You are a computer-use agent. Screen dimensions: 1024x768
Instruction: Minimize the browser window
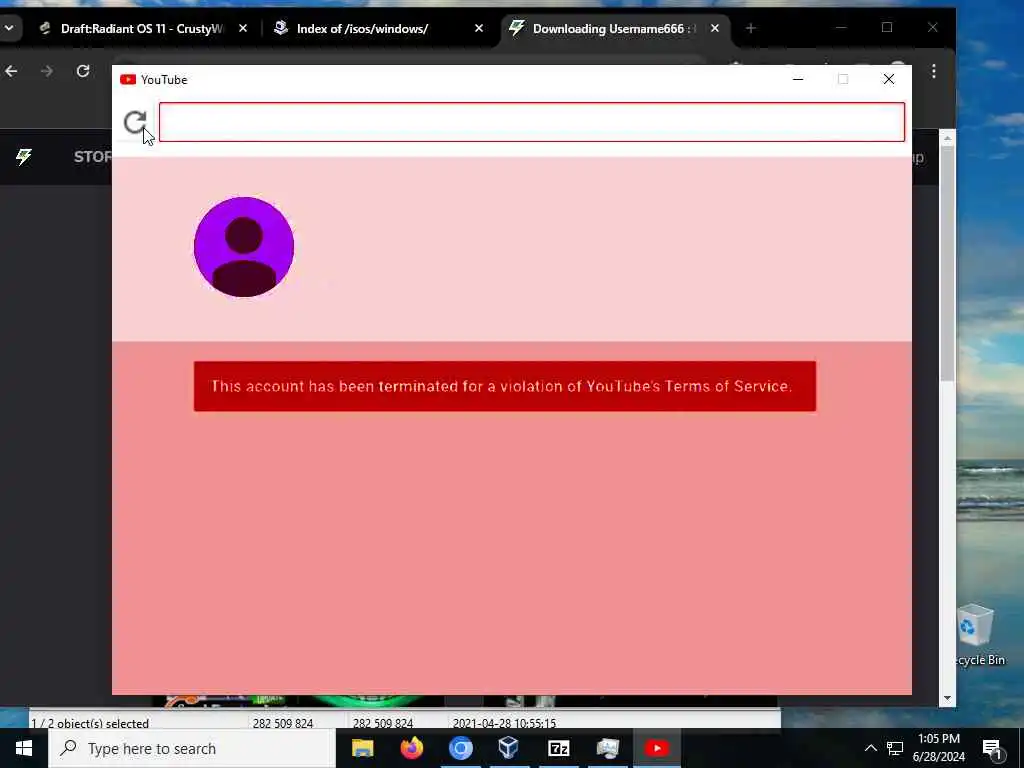(841, 27)
